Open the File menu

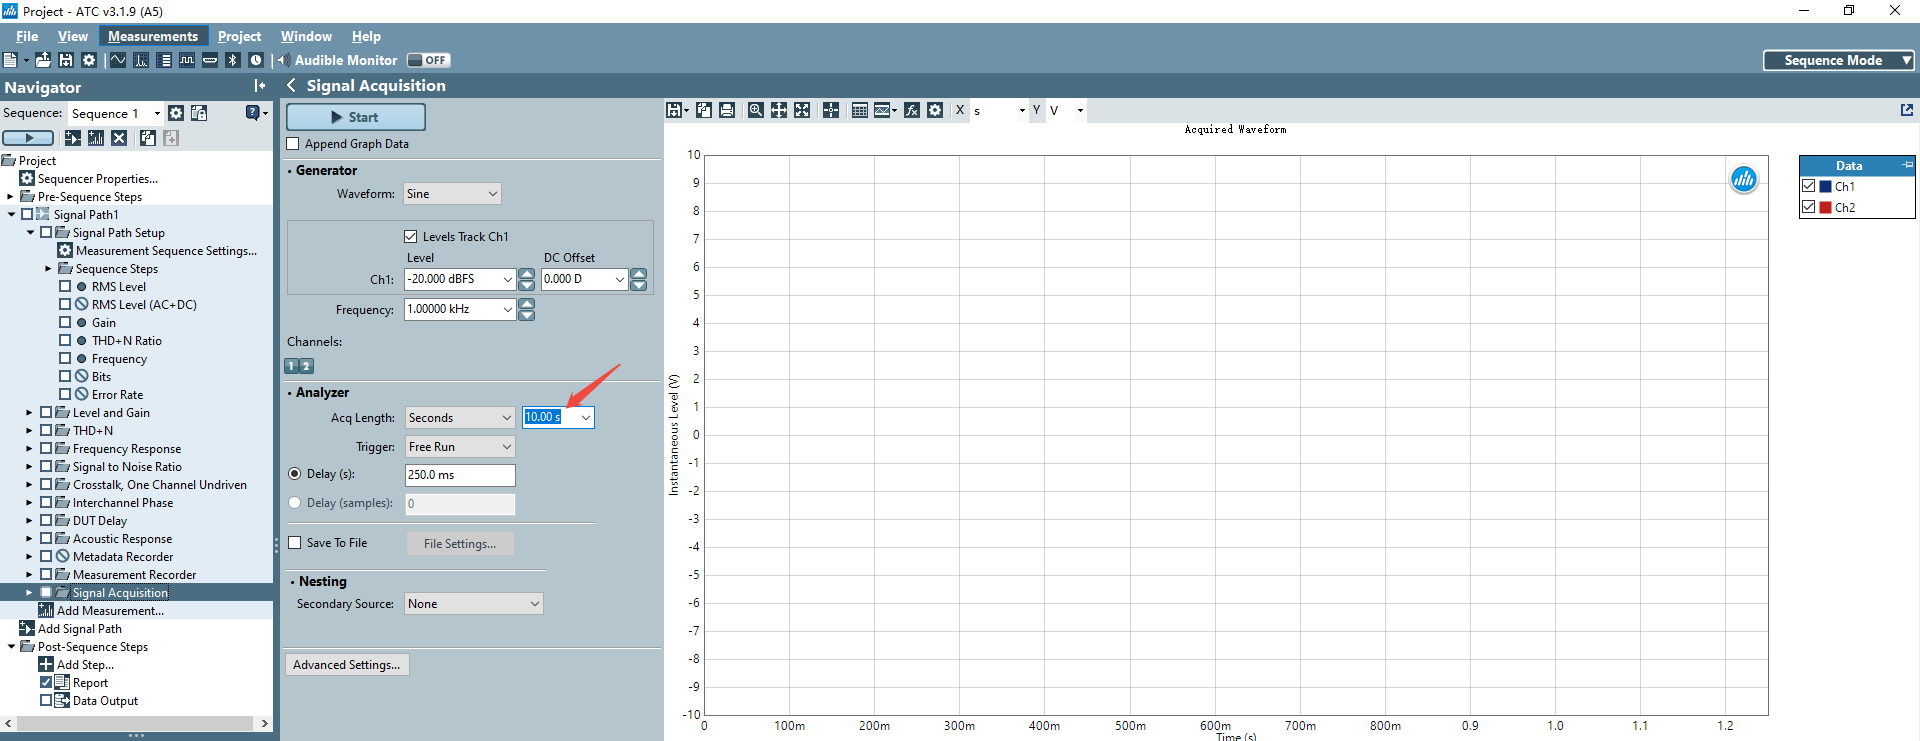(x=27, y=36)
